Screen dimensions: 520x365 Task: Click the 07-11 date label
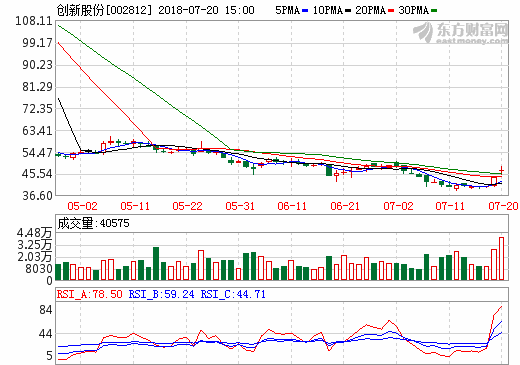[450, 206]
